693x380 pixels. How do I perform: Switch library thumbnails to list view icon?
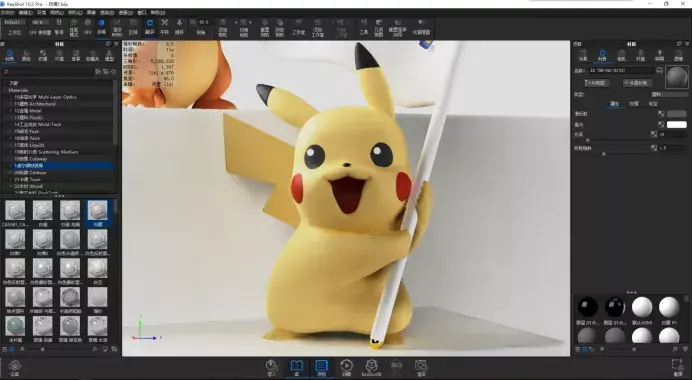coord(5,349)
